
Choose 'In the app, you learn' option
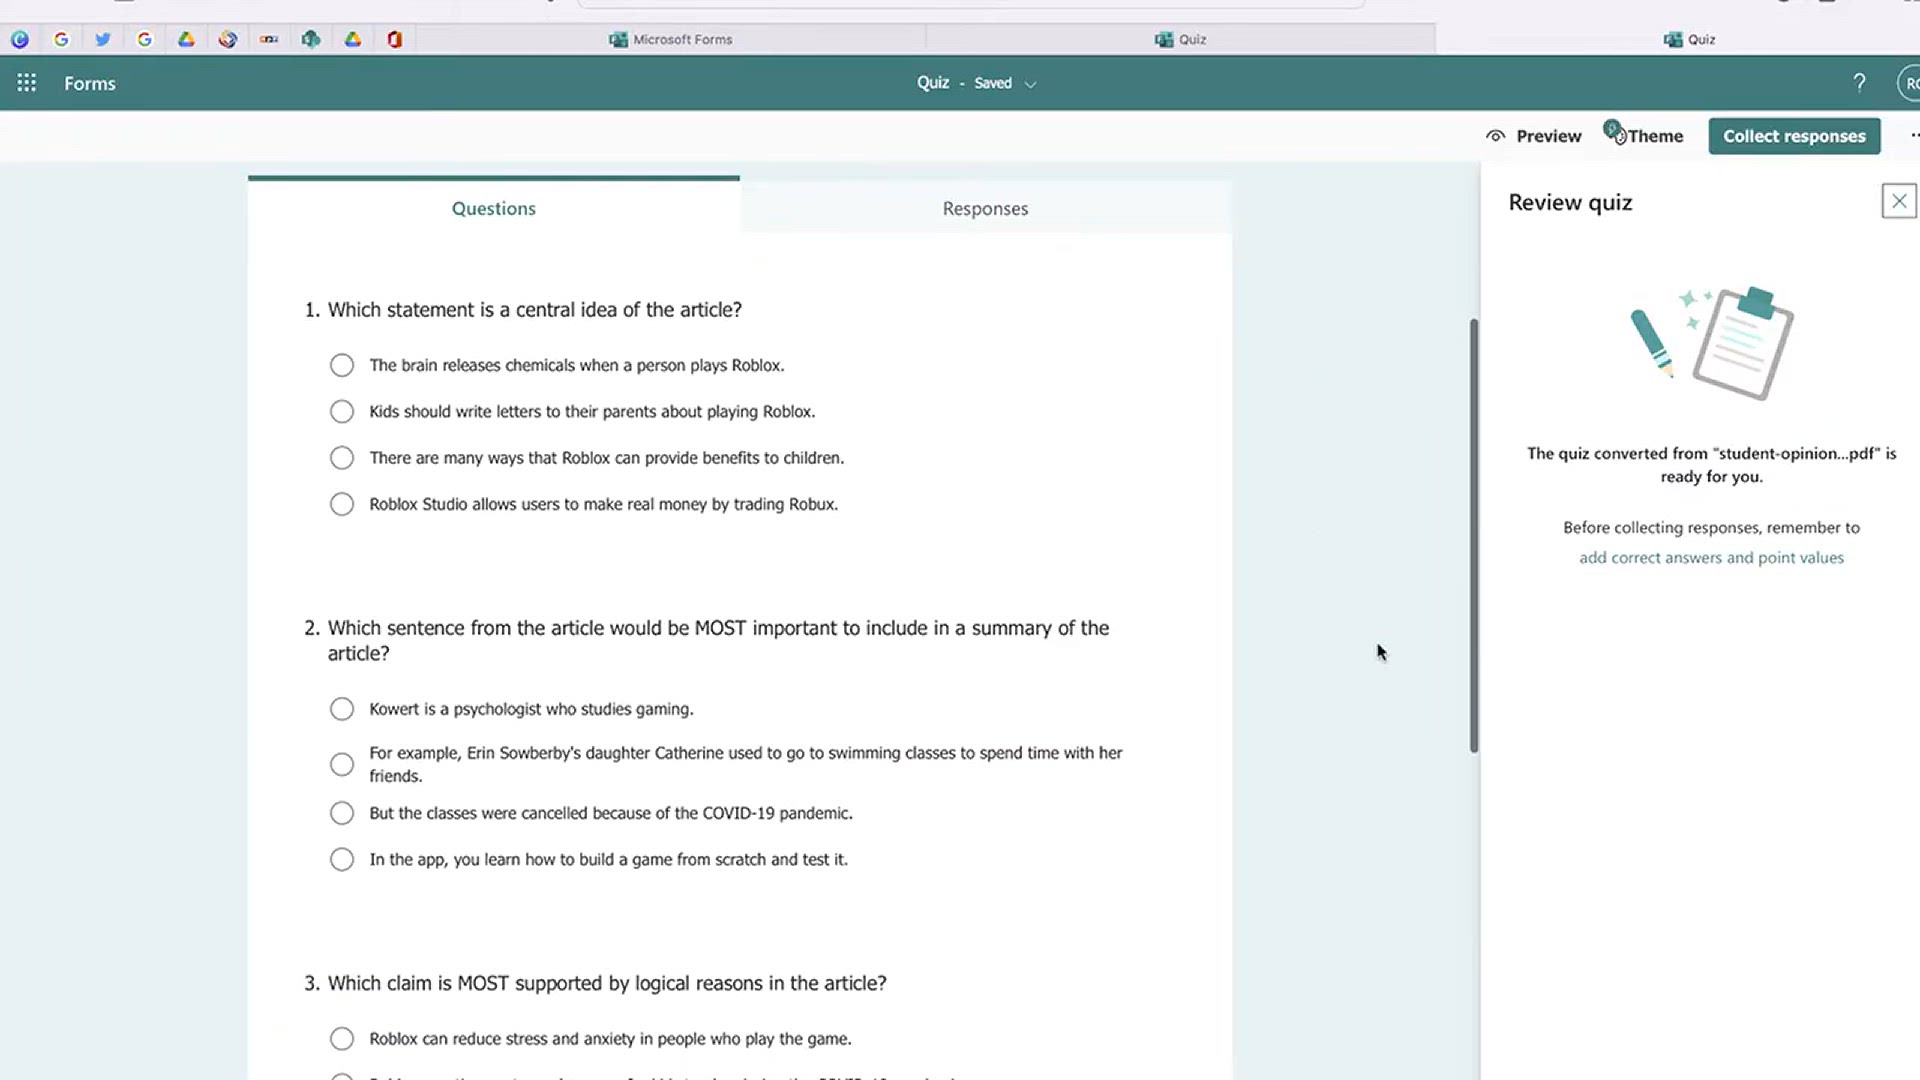tap(342, 859)
